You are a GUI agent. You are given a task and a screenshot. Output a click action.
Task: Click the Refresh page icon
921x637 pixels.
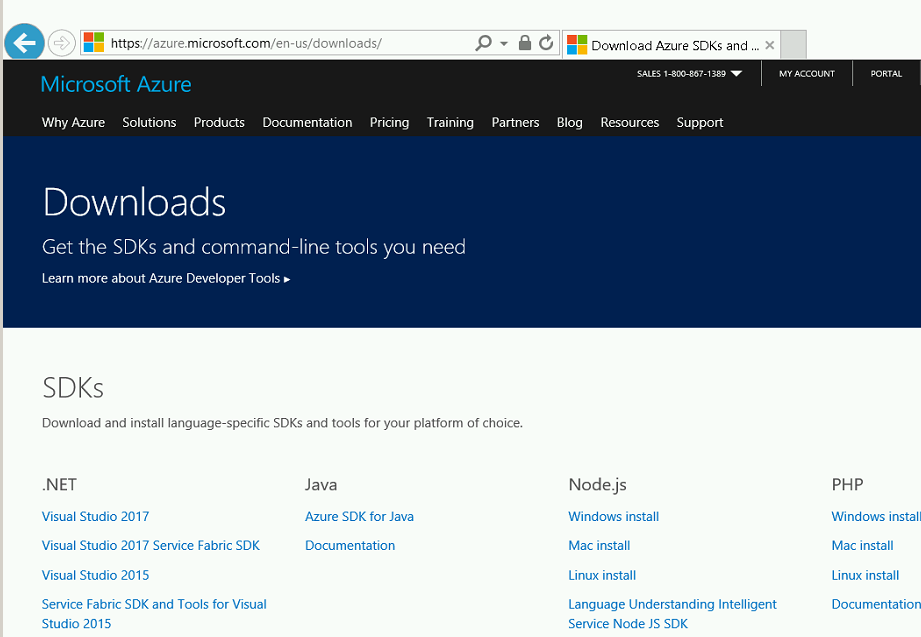546,43
